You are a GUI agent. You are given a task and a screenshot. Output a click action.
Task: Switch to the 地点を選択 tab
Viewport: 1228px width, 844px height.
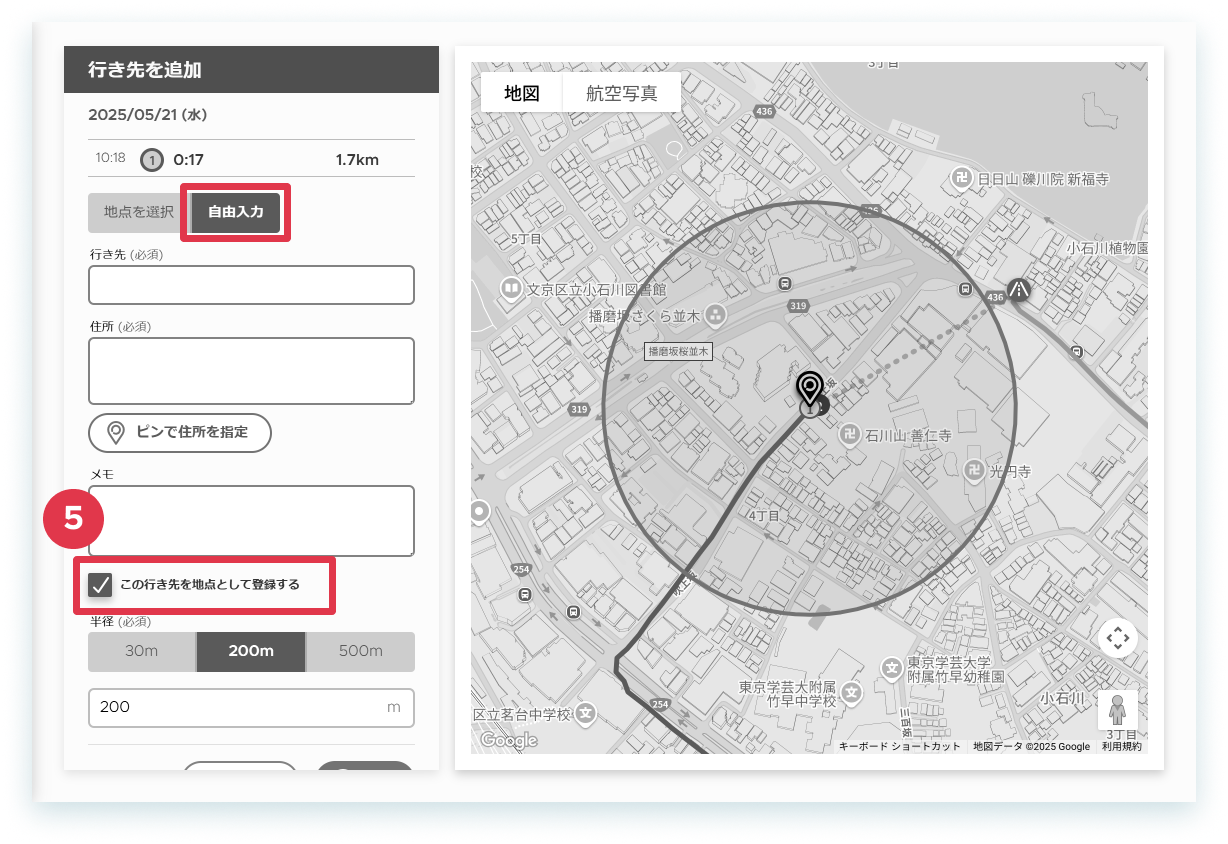139,212
